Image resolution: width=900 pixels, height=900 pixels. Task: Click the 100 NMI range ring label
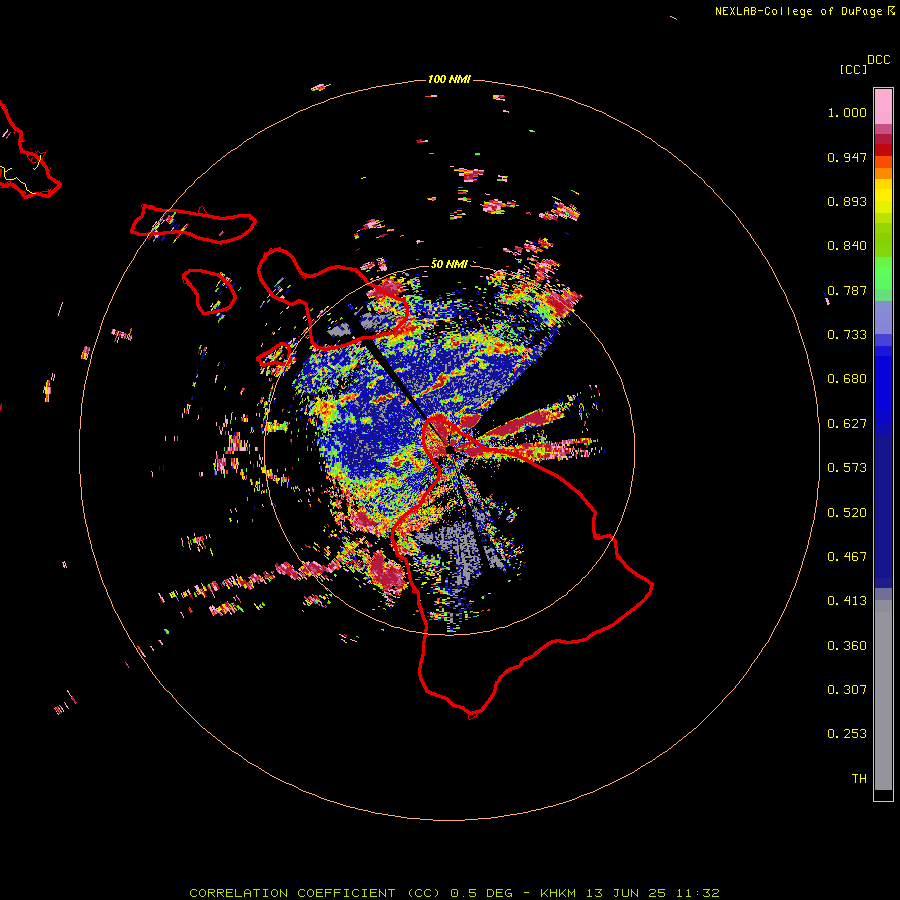[x=449, y=79]
